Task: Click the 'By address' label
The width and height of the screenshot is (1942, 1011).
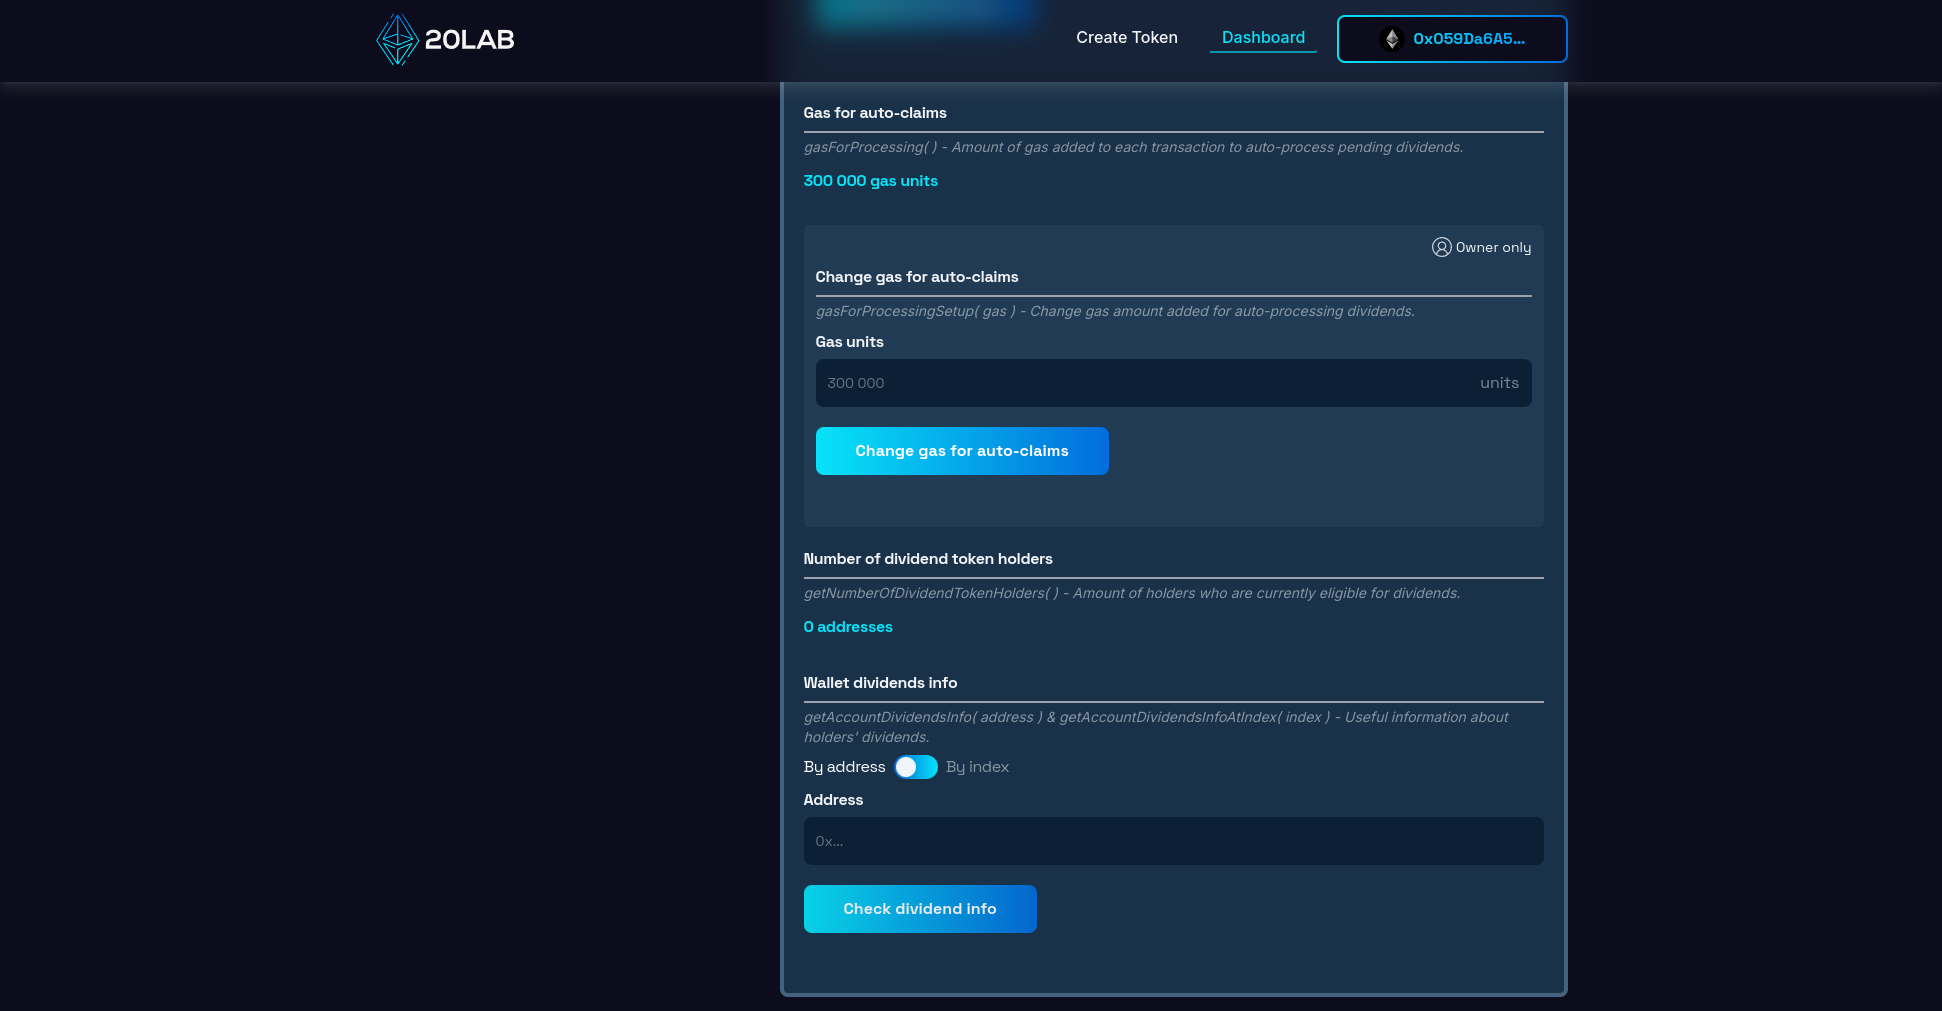Action: pos(845,767)
